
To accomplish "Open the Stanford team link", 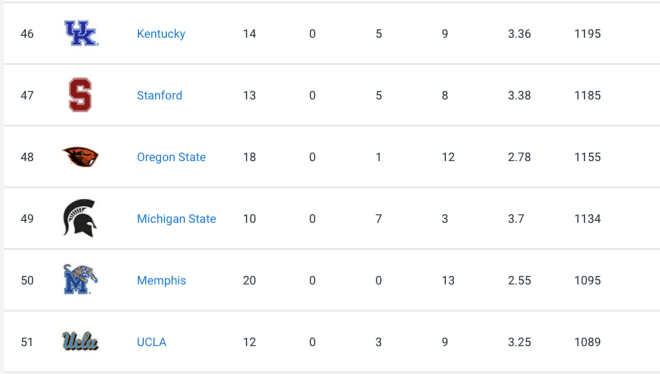I will pyautogui.click(x=160, y=95).
